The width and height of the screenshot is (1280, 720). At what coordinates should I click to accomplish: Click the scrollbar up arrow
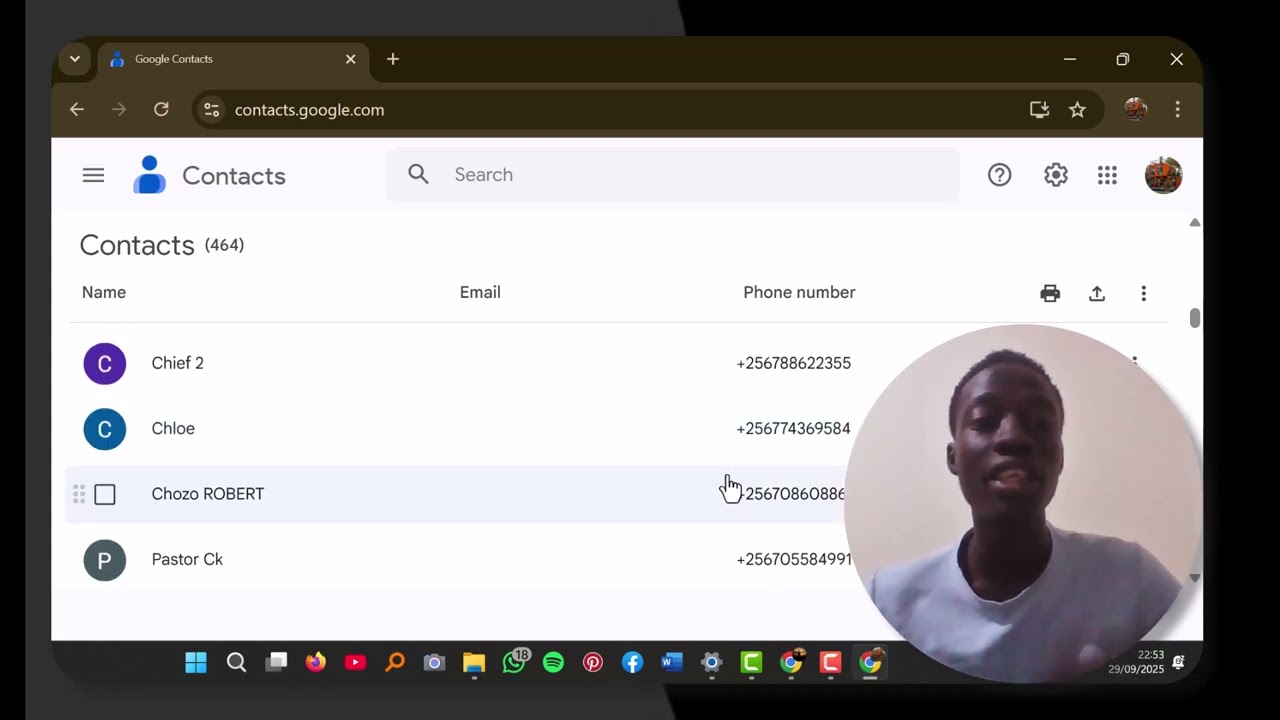[x=1194, y=222]
